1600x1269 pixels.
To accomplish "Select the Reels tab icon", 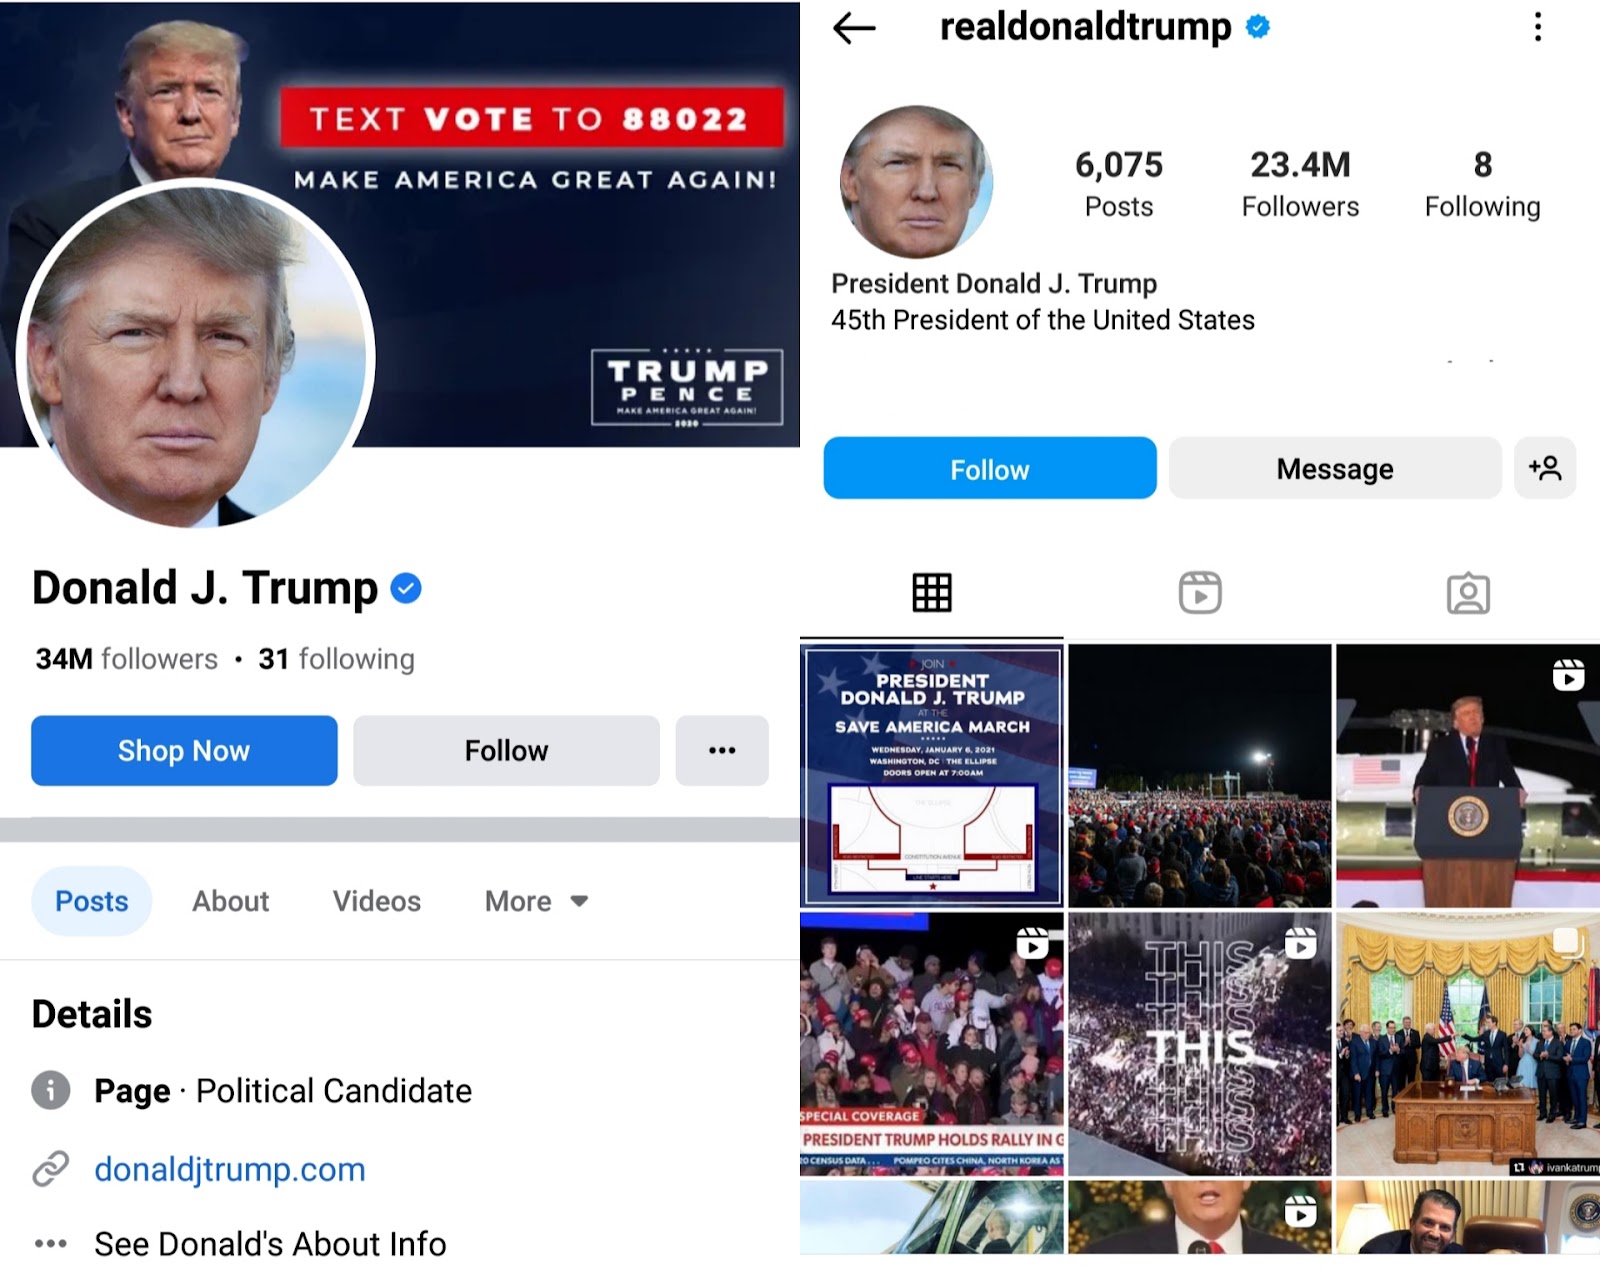I will tap(1200, 592).
